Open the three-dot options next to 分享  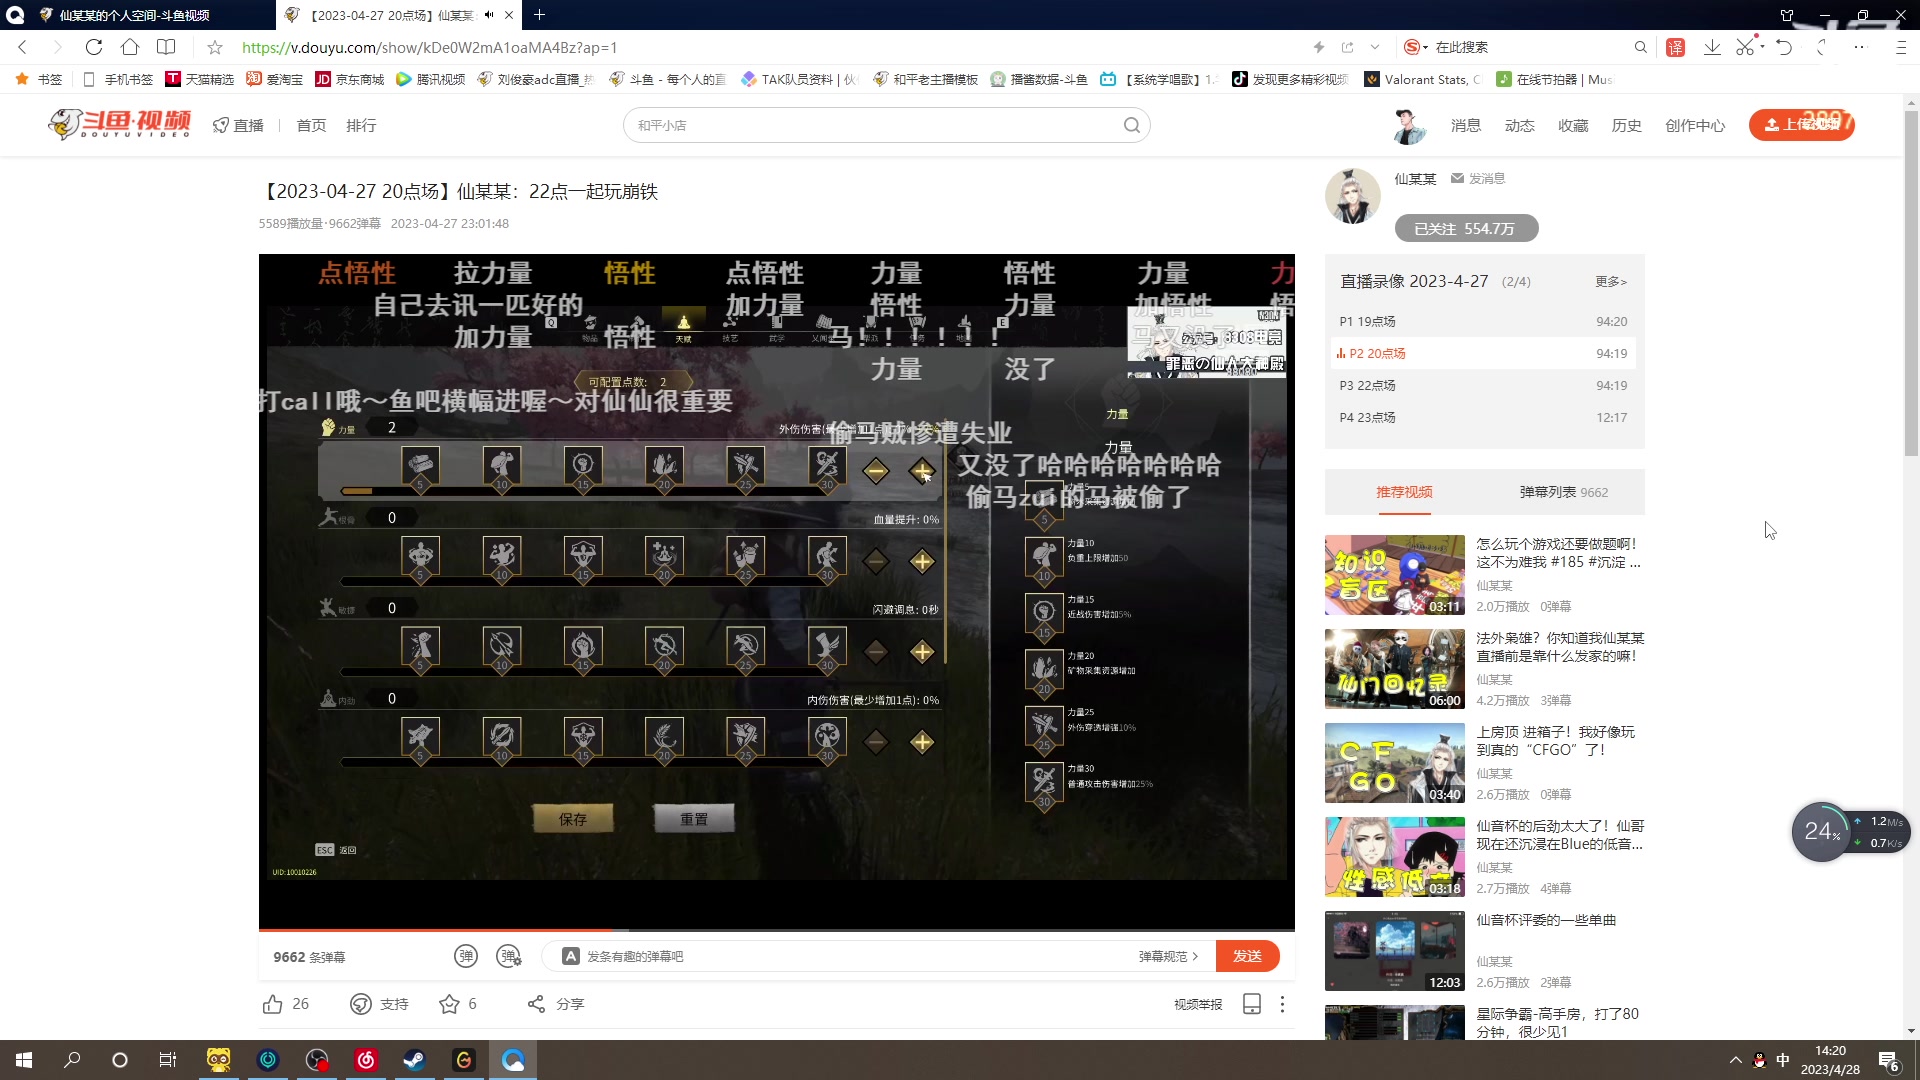point(1282,1004)
